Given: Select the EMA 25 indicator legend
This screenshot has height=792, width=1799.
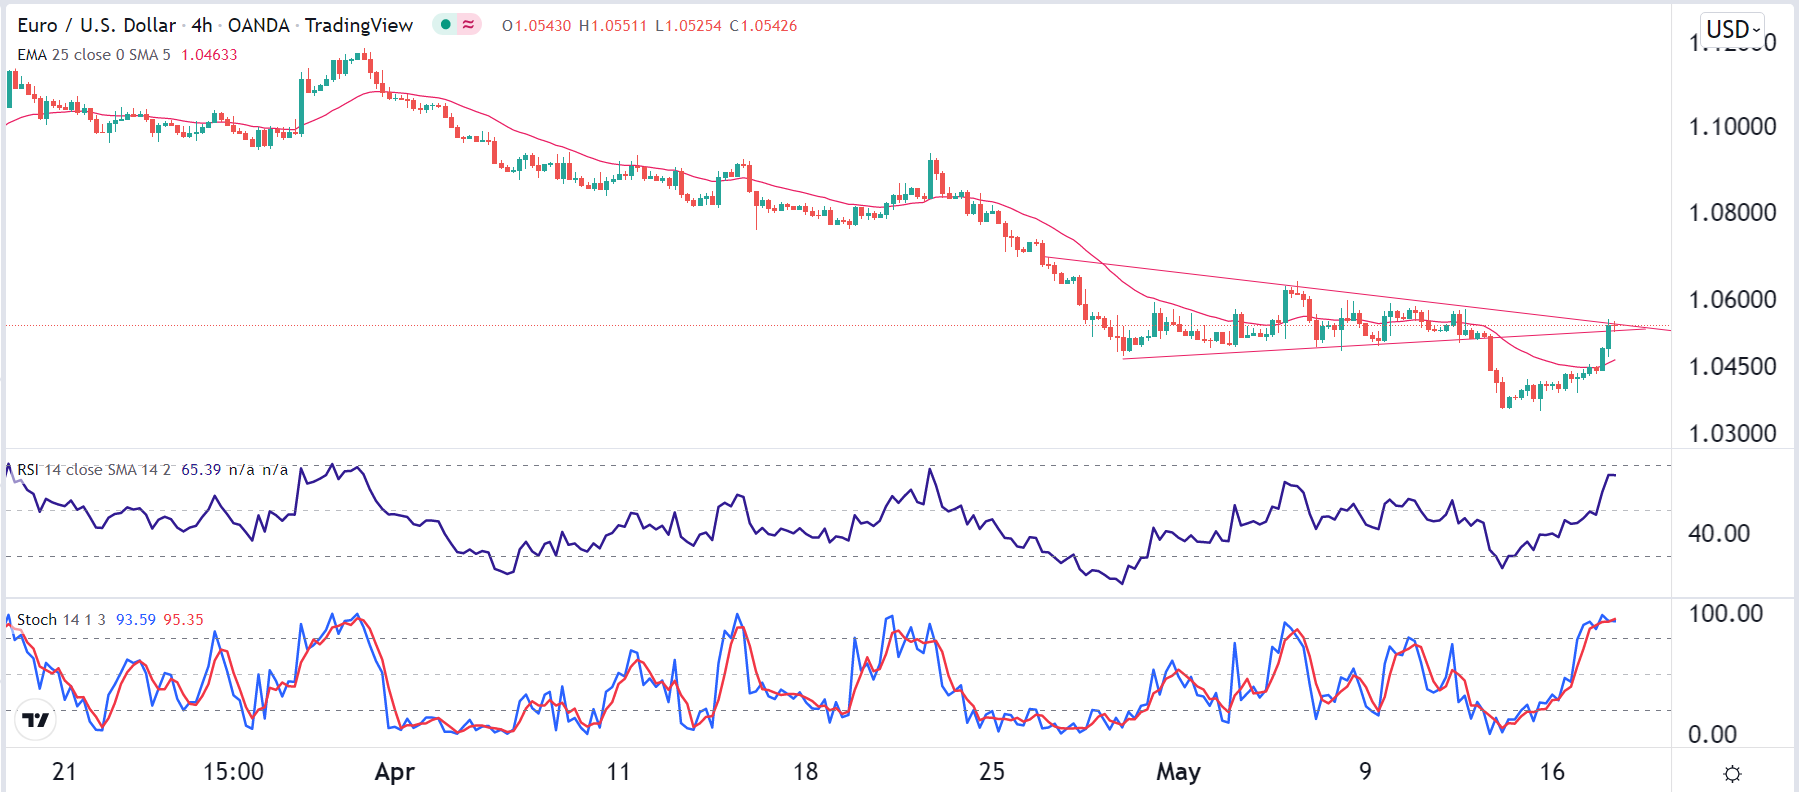Looking at the screenshot, I should 94,54.
